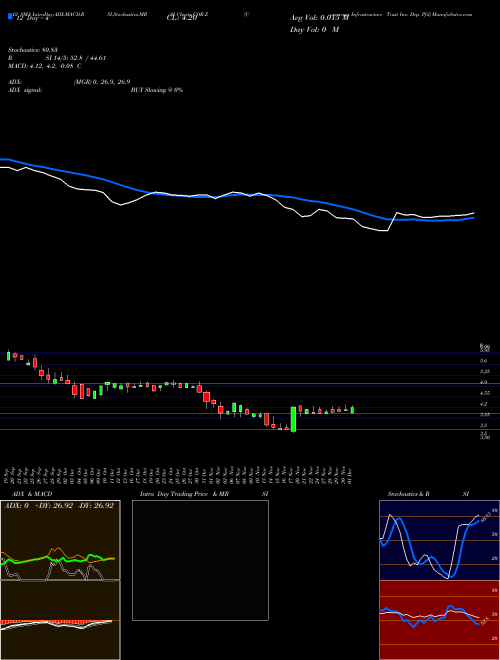This screenshot has height=660, width=500.
Task: Click the 'ManafaSutra.com' text at top right
Action: coord(451,14)
